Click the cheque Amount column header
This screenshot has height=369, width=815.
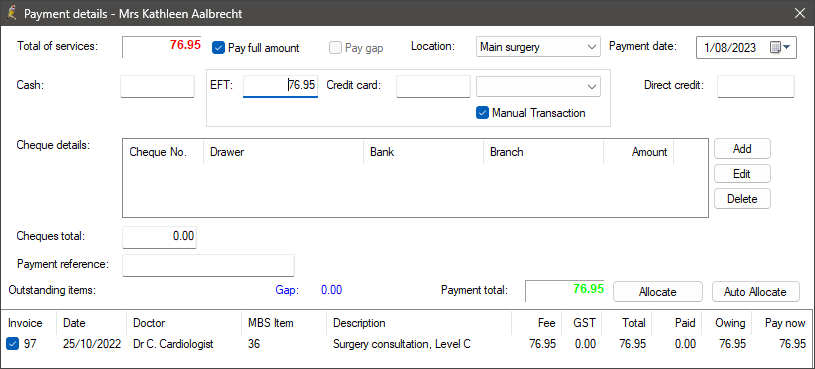tap(639, 152)
